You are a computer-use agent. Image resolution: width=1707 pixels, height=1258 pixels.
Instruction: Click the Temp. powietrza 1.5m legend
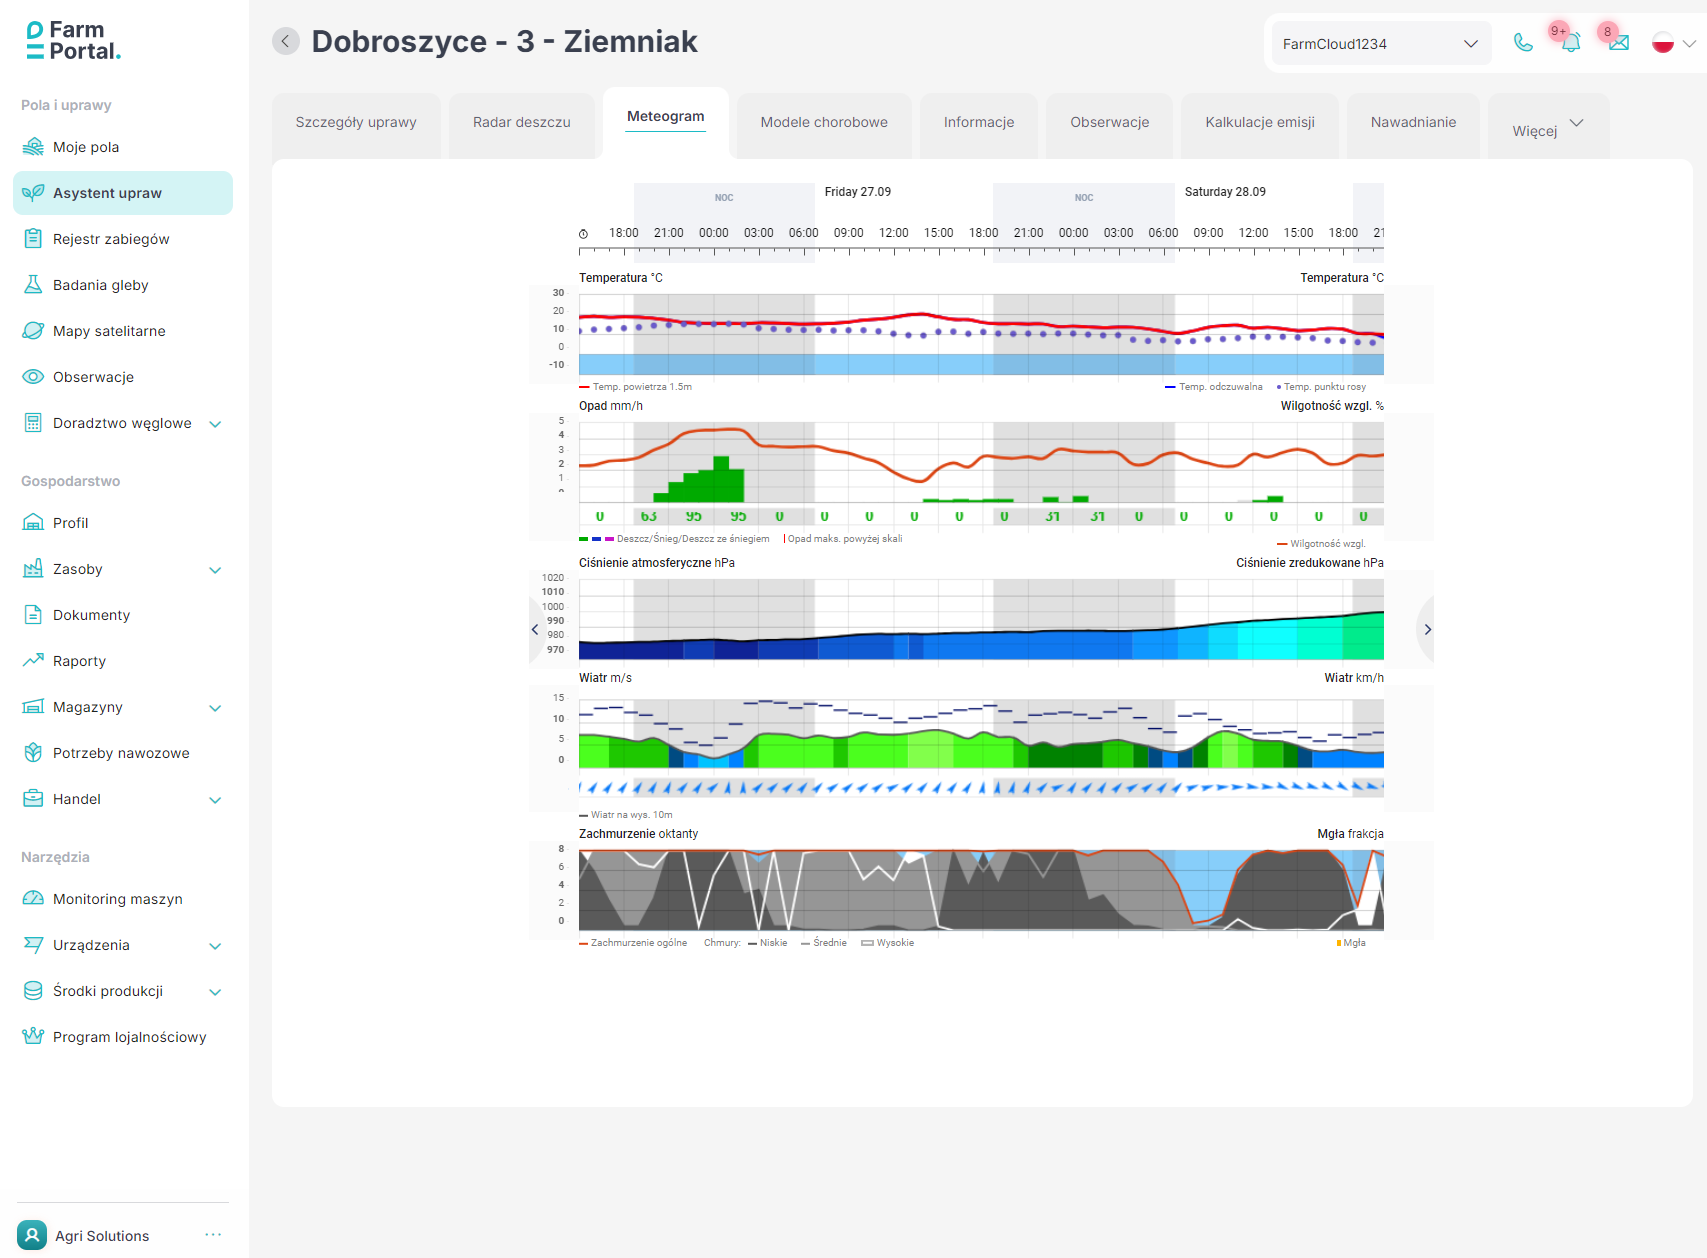tap(636, 387)
